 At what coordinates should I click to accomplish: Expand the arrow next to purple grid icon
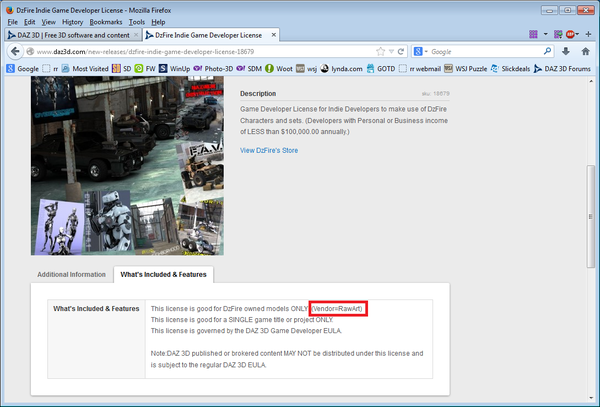pos(545,34)
